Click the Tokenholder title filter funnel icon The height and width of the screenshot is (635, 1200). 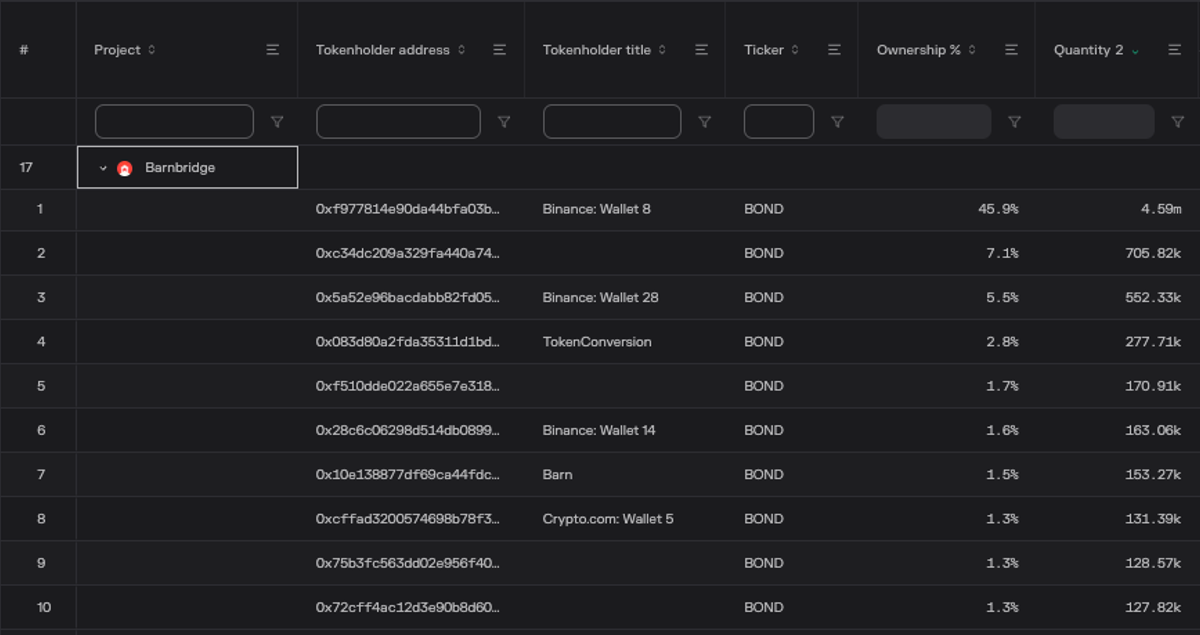pyautogui.click(x=704, y=122)
